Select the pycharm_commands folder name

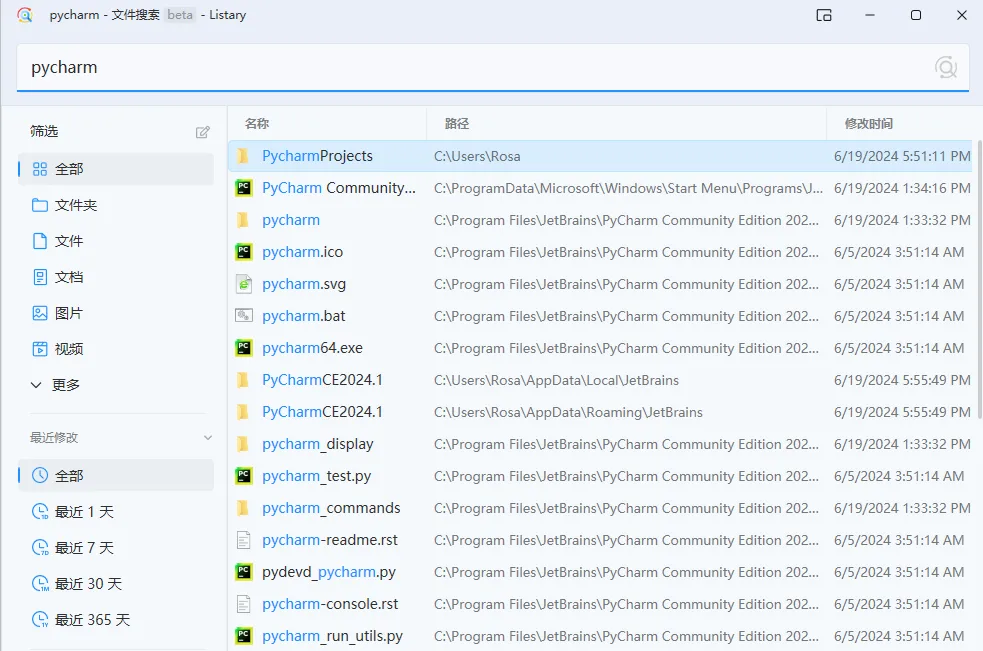pos(331,507)
